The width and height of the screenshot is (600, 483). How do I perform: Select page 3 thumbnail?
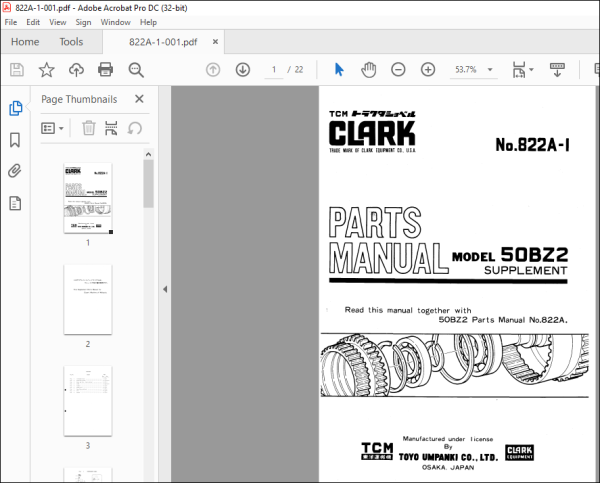coord(88,401)
